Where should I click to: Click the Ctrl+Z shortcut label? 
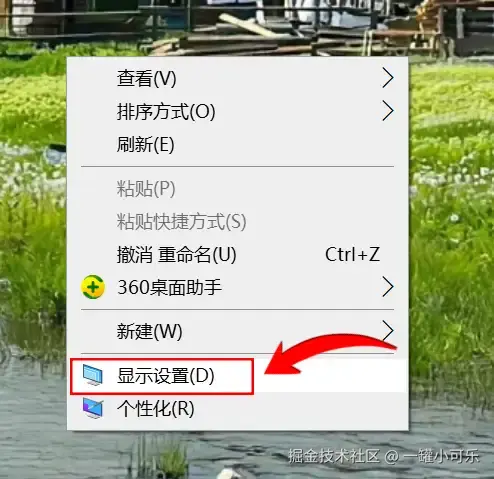(x=352, y=254)
